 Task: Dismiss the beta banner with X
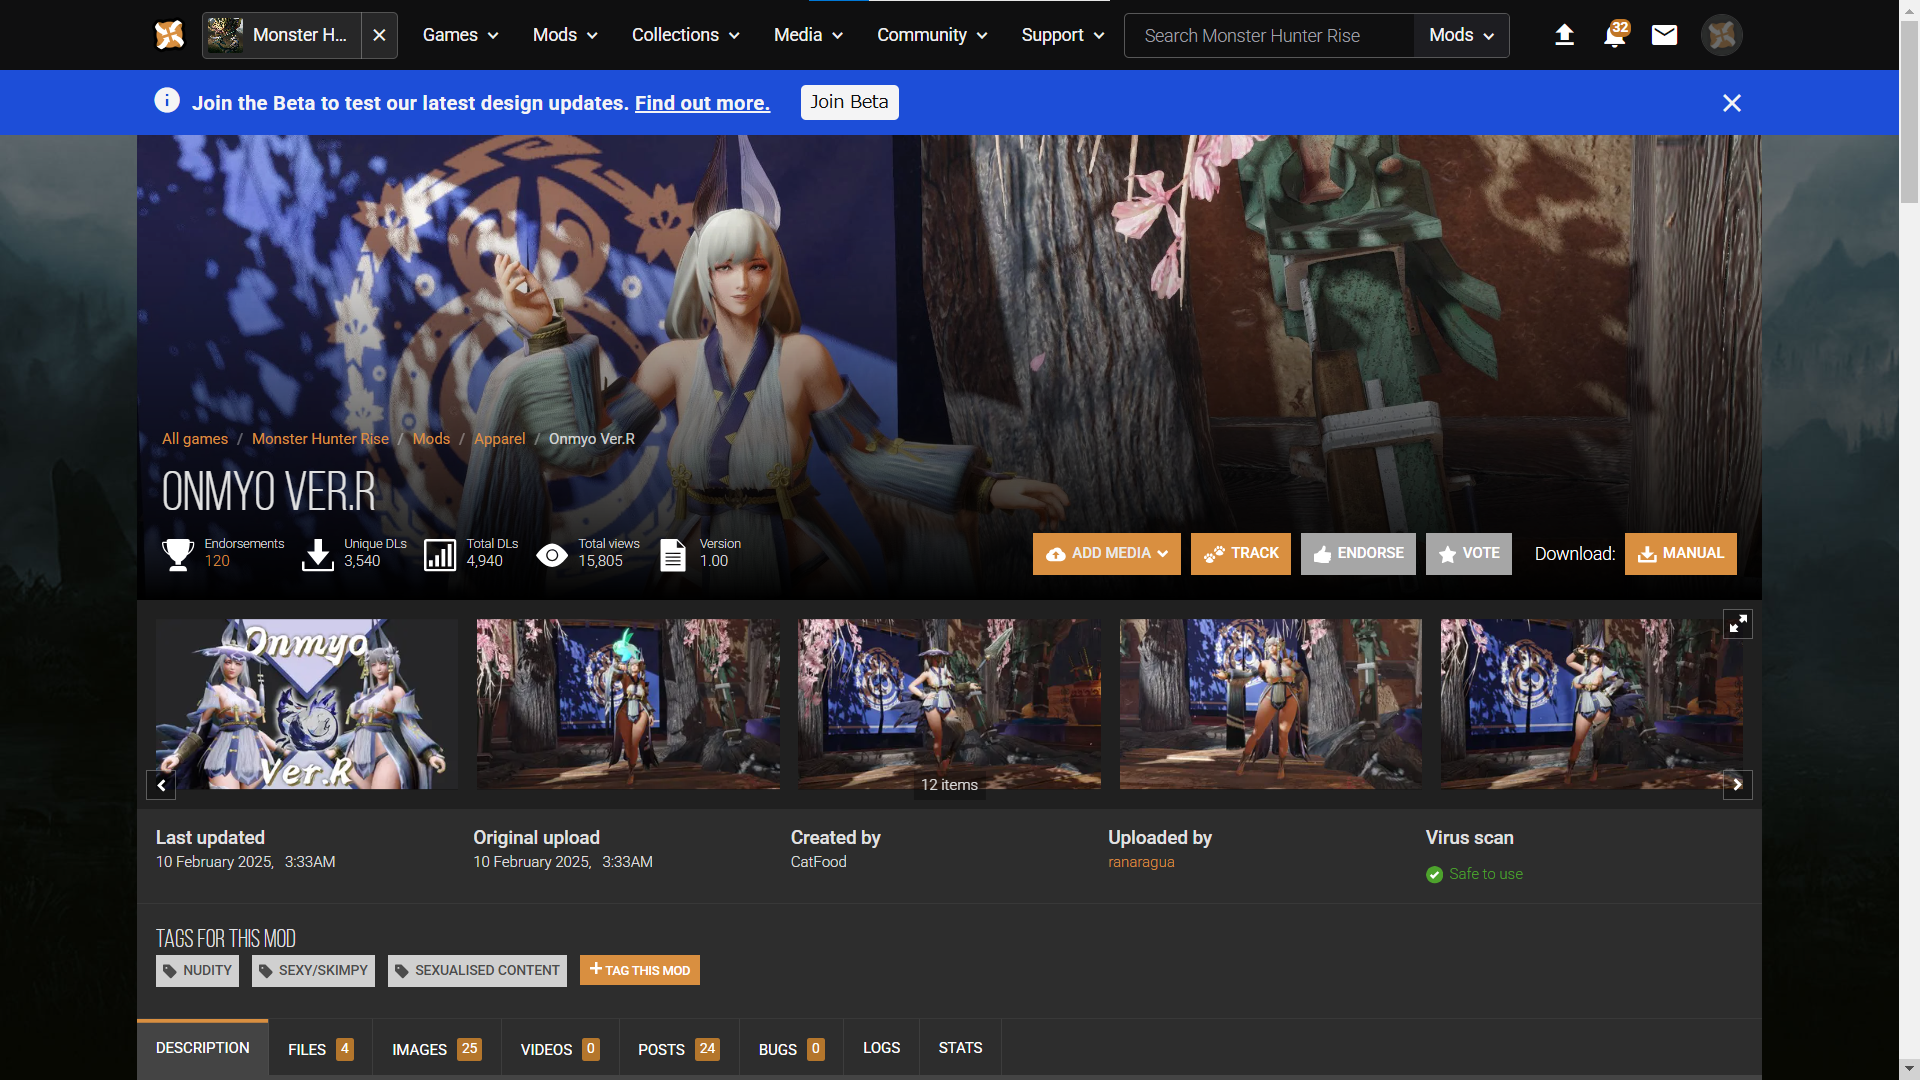click(1732, 103)
